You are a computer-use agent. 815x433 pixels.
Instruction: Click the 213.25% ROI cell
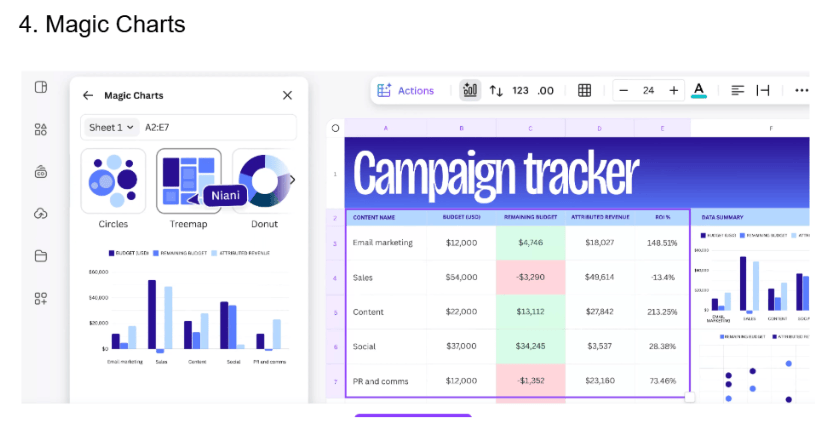click(x=662, y=312)
